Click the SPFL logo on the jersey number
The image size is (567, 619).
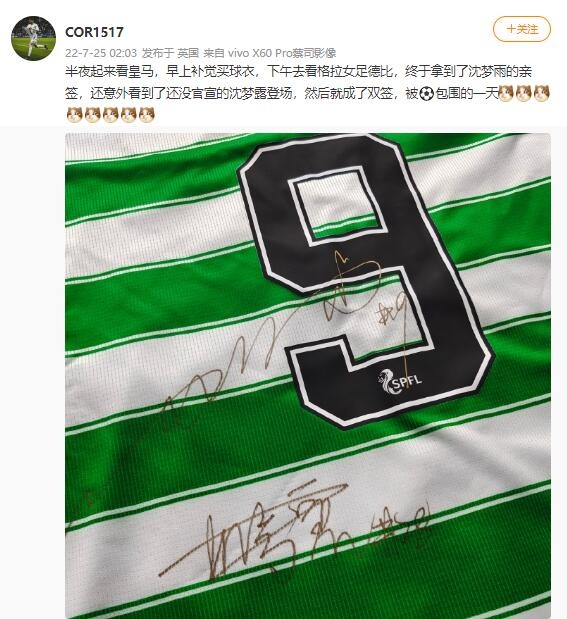click(x=400, y=381)
